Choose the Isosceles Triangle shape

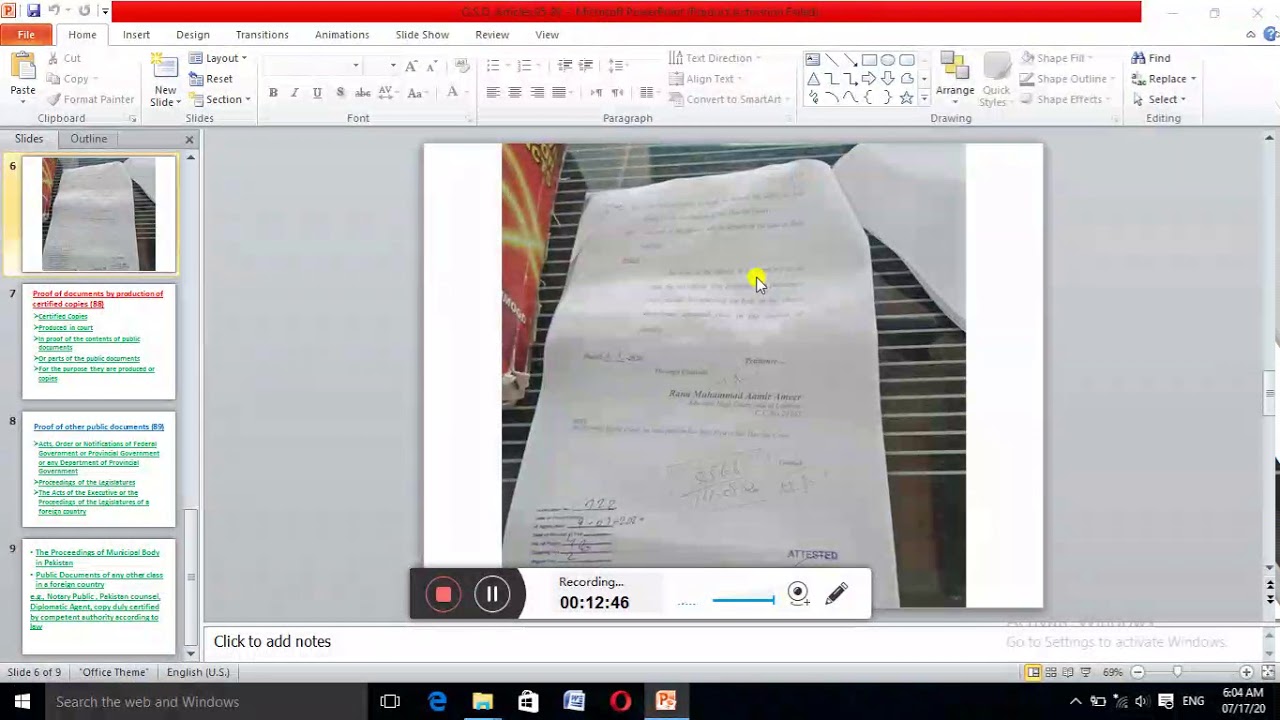pyautogui.click(x=813, y=79)
